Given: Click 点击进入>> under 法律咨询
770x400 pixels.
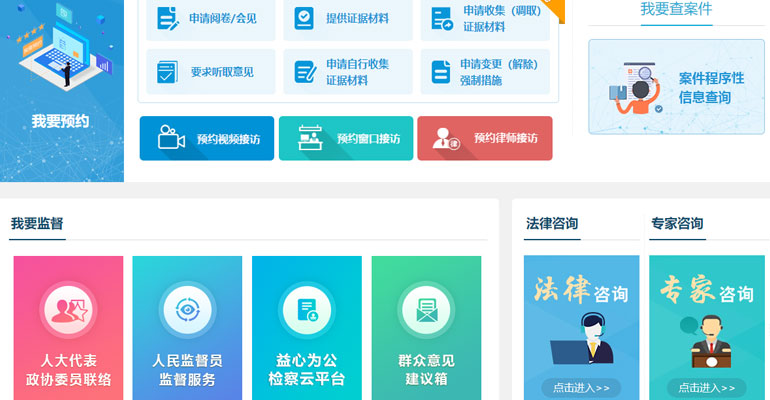Looking at the screenshot, I should [581, 388].
